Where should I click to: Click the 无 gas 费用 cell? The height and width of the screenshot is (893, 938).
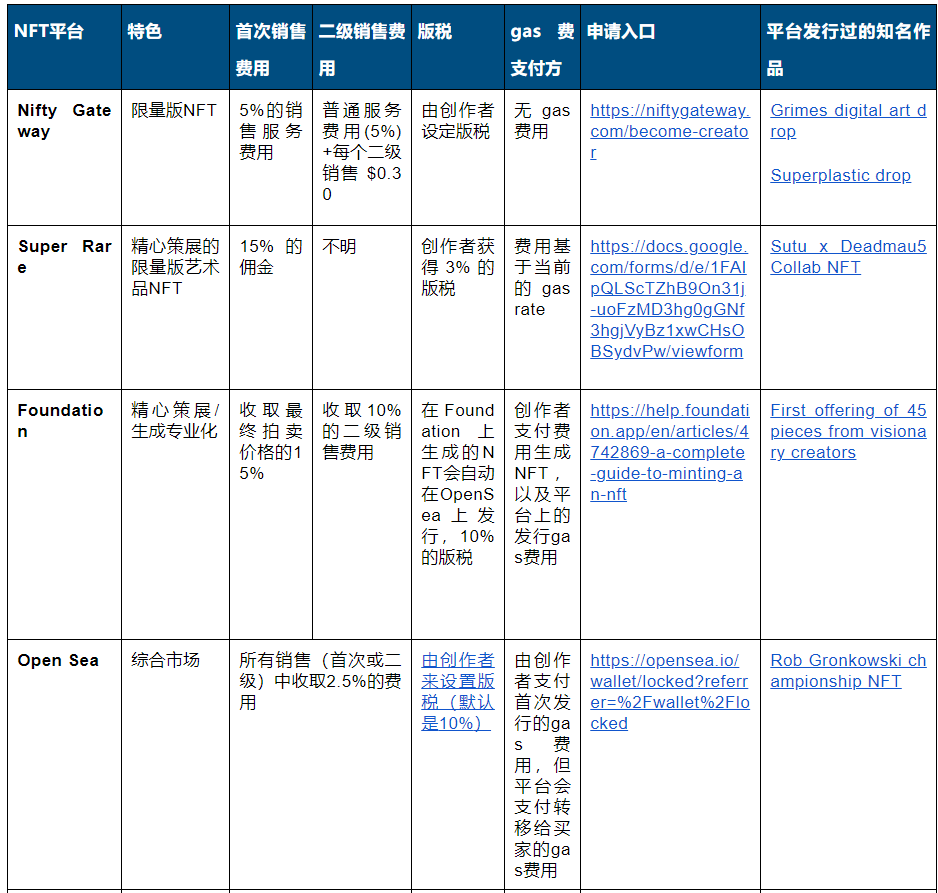[542, 157]
